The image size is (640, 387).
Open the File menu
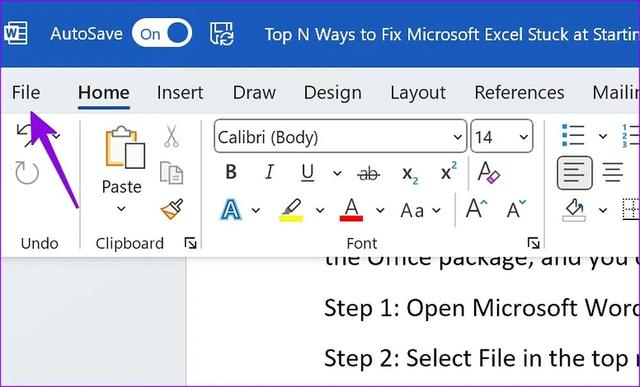[x=26, y=92]
